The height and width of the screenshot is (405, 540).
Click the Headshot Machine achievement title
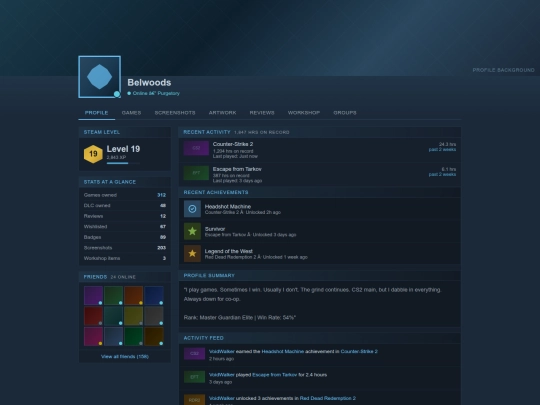click(x=228, y=207)
